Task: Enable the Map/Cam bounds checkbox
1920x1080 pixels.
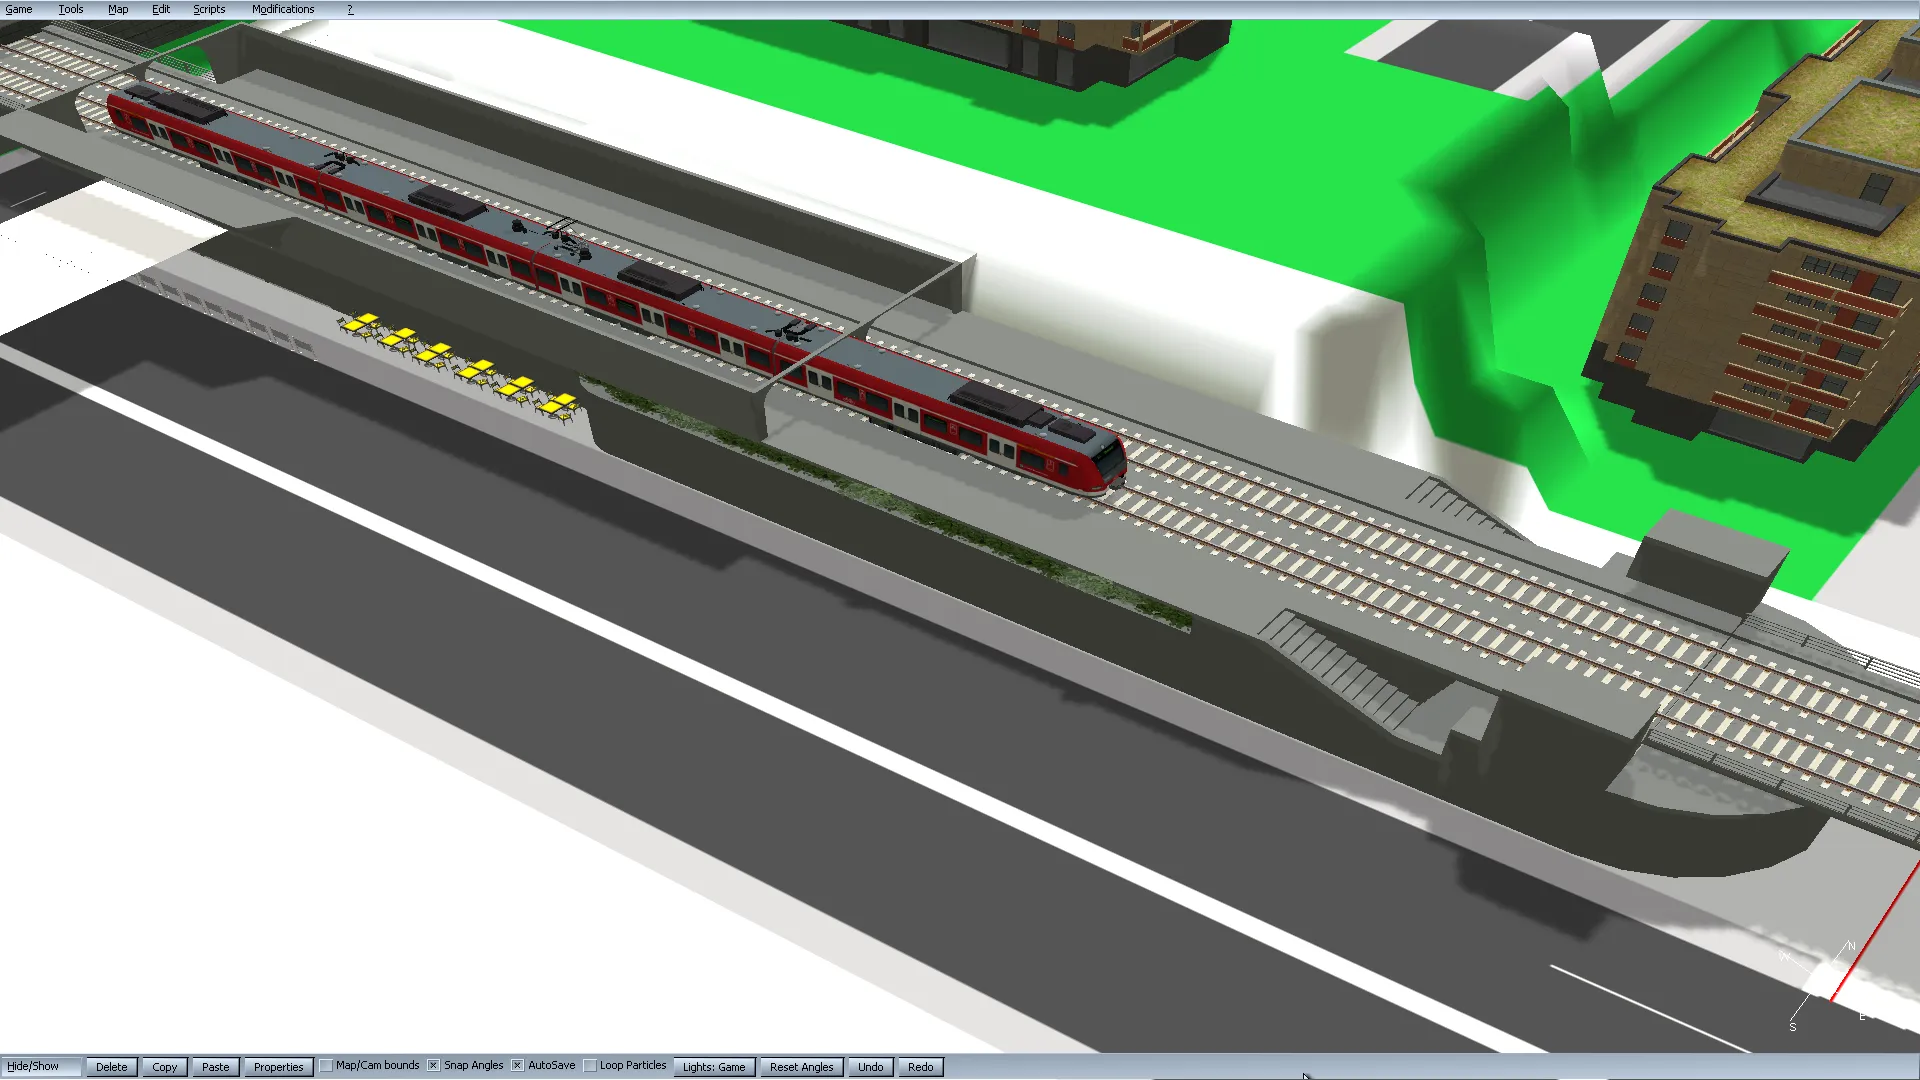Action: 326,1066
